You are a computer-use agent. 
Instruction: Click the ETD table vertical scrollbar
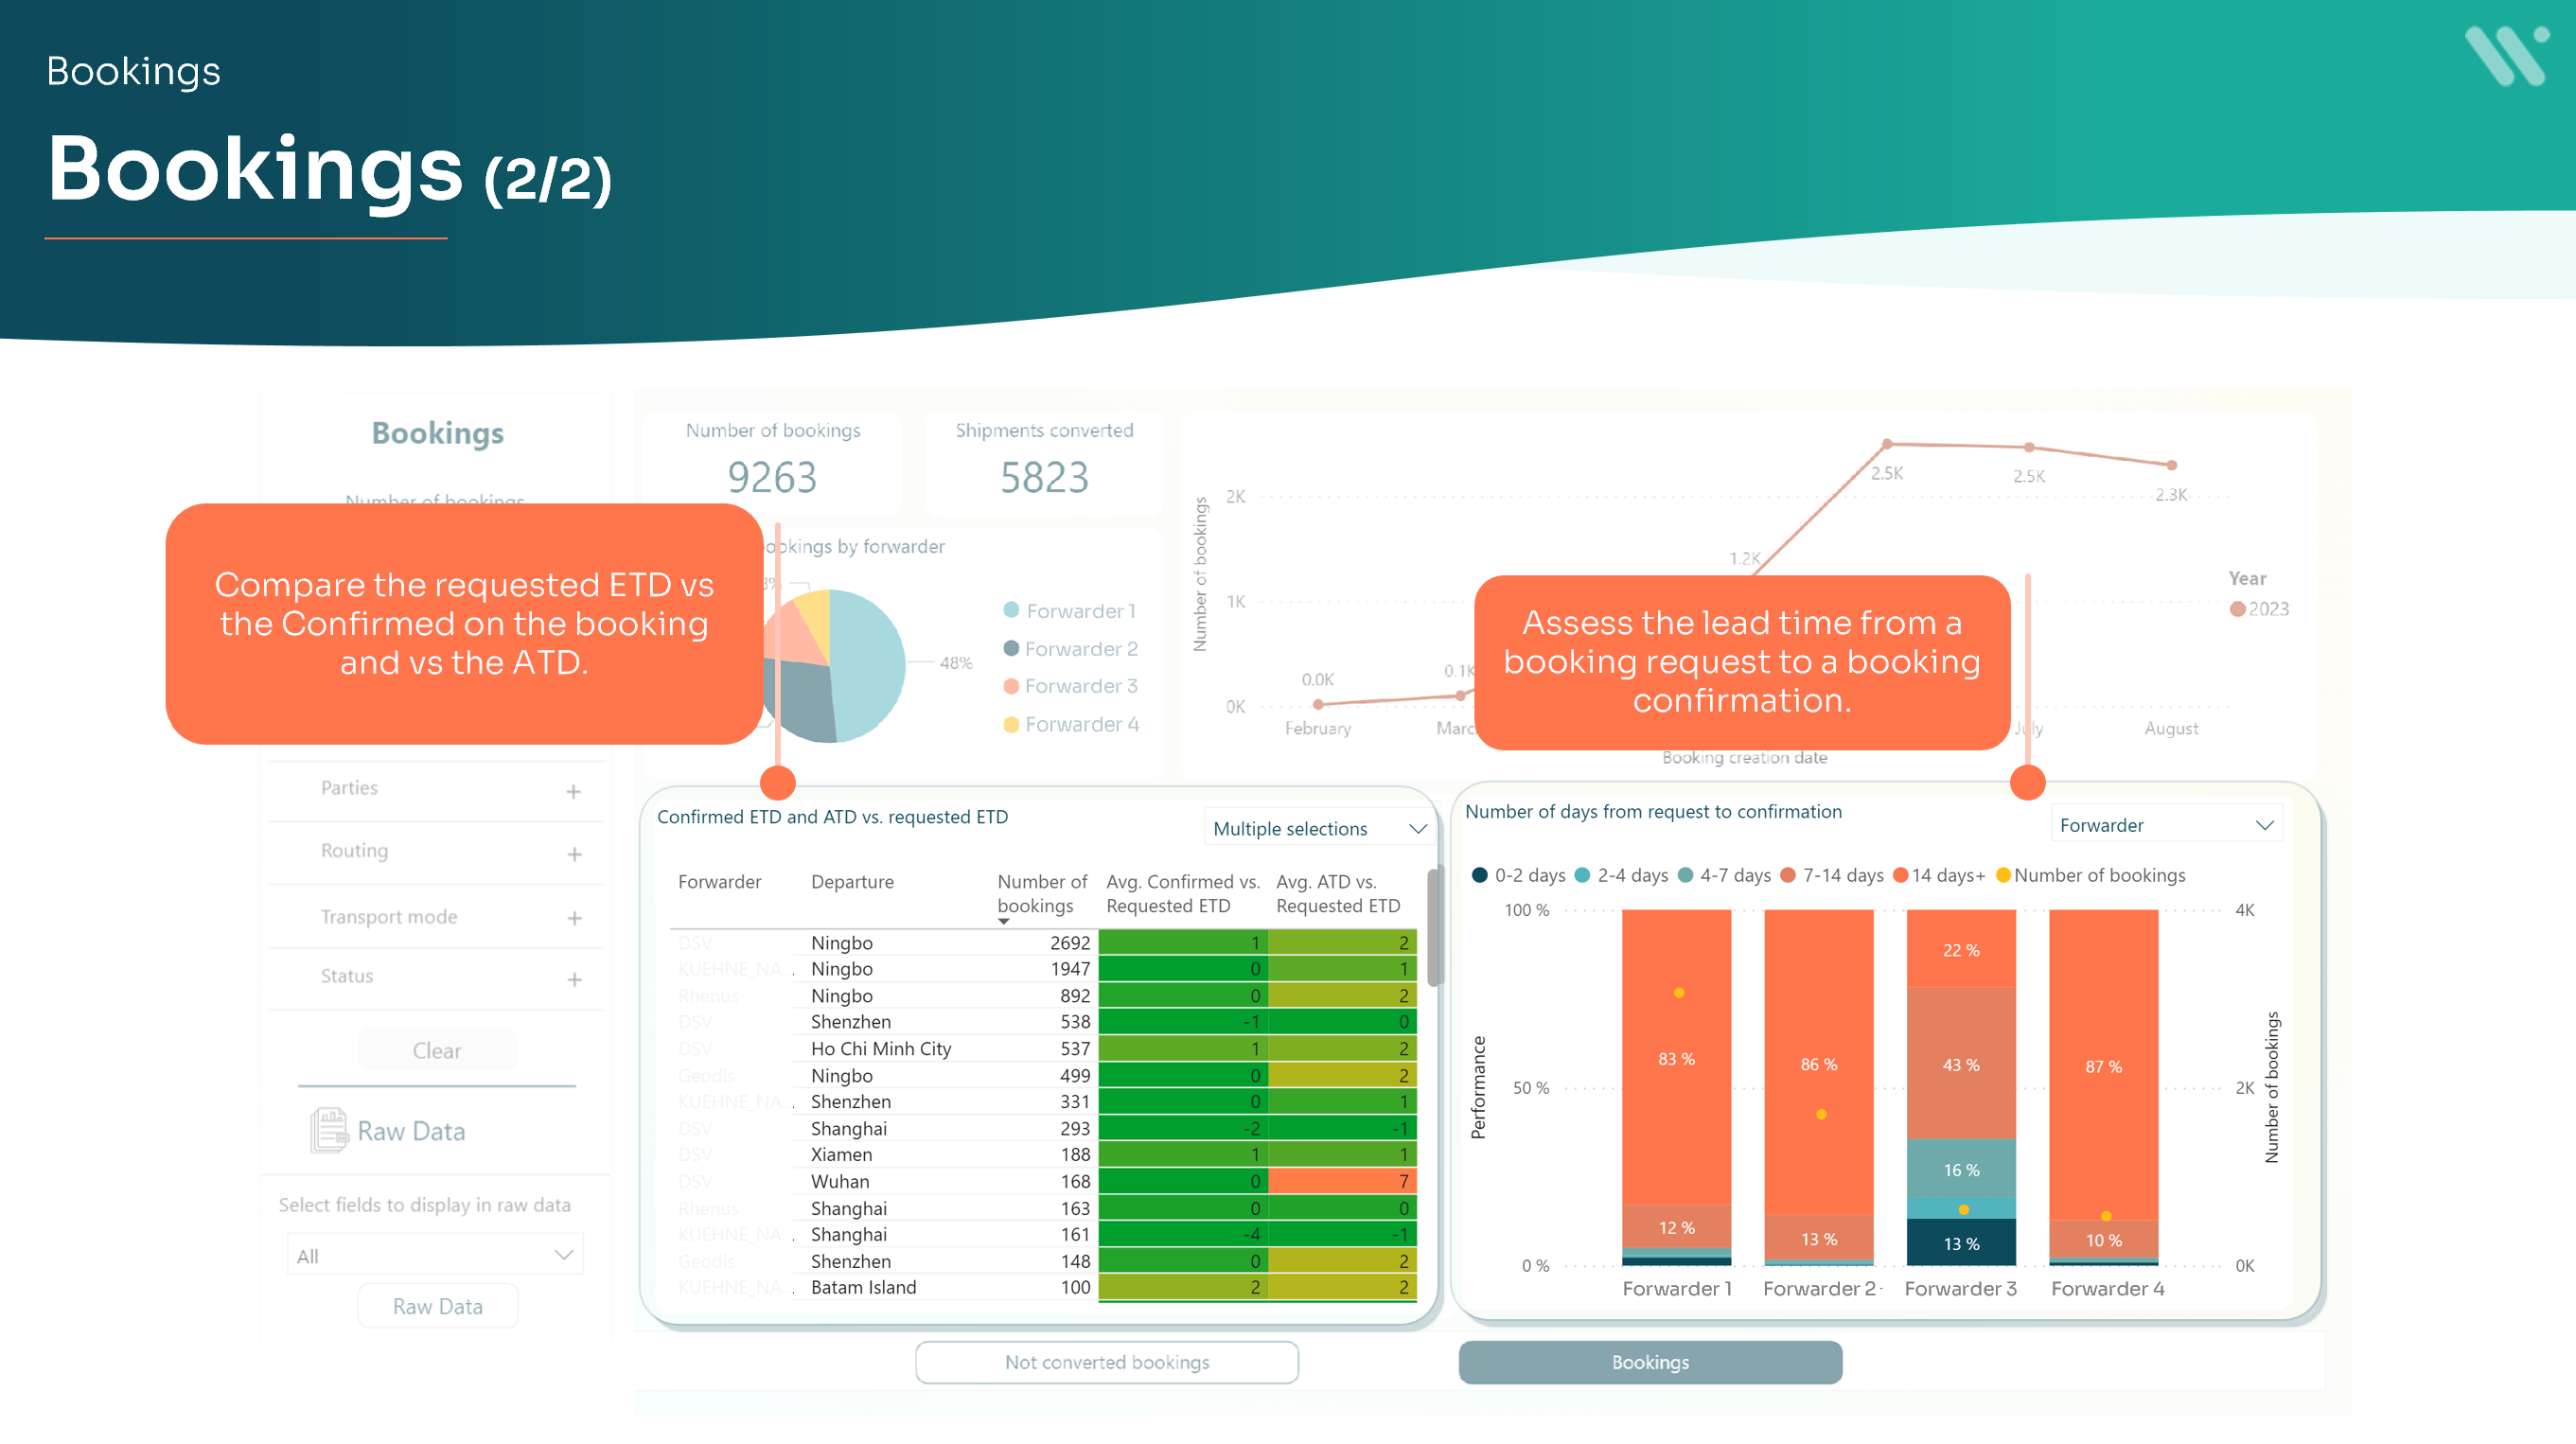click(1433, 930)
